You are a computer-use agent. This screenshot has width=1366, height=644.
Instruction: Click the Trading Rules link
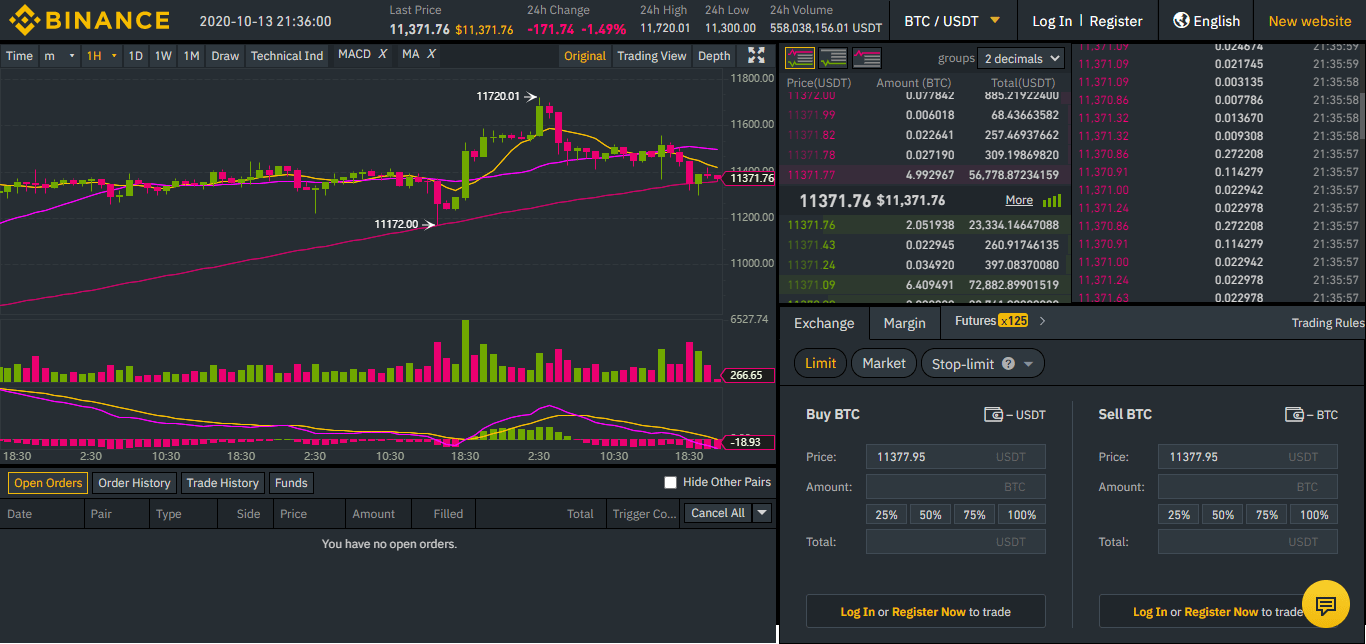[1328, 323]
